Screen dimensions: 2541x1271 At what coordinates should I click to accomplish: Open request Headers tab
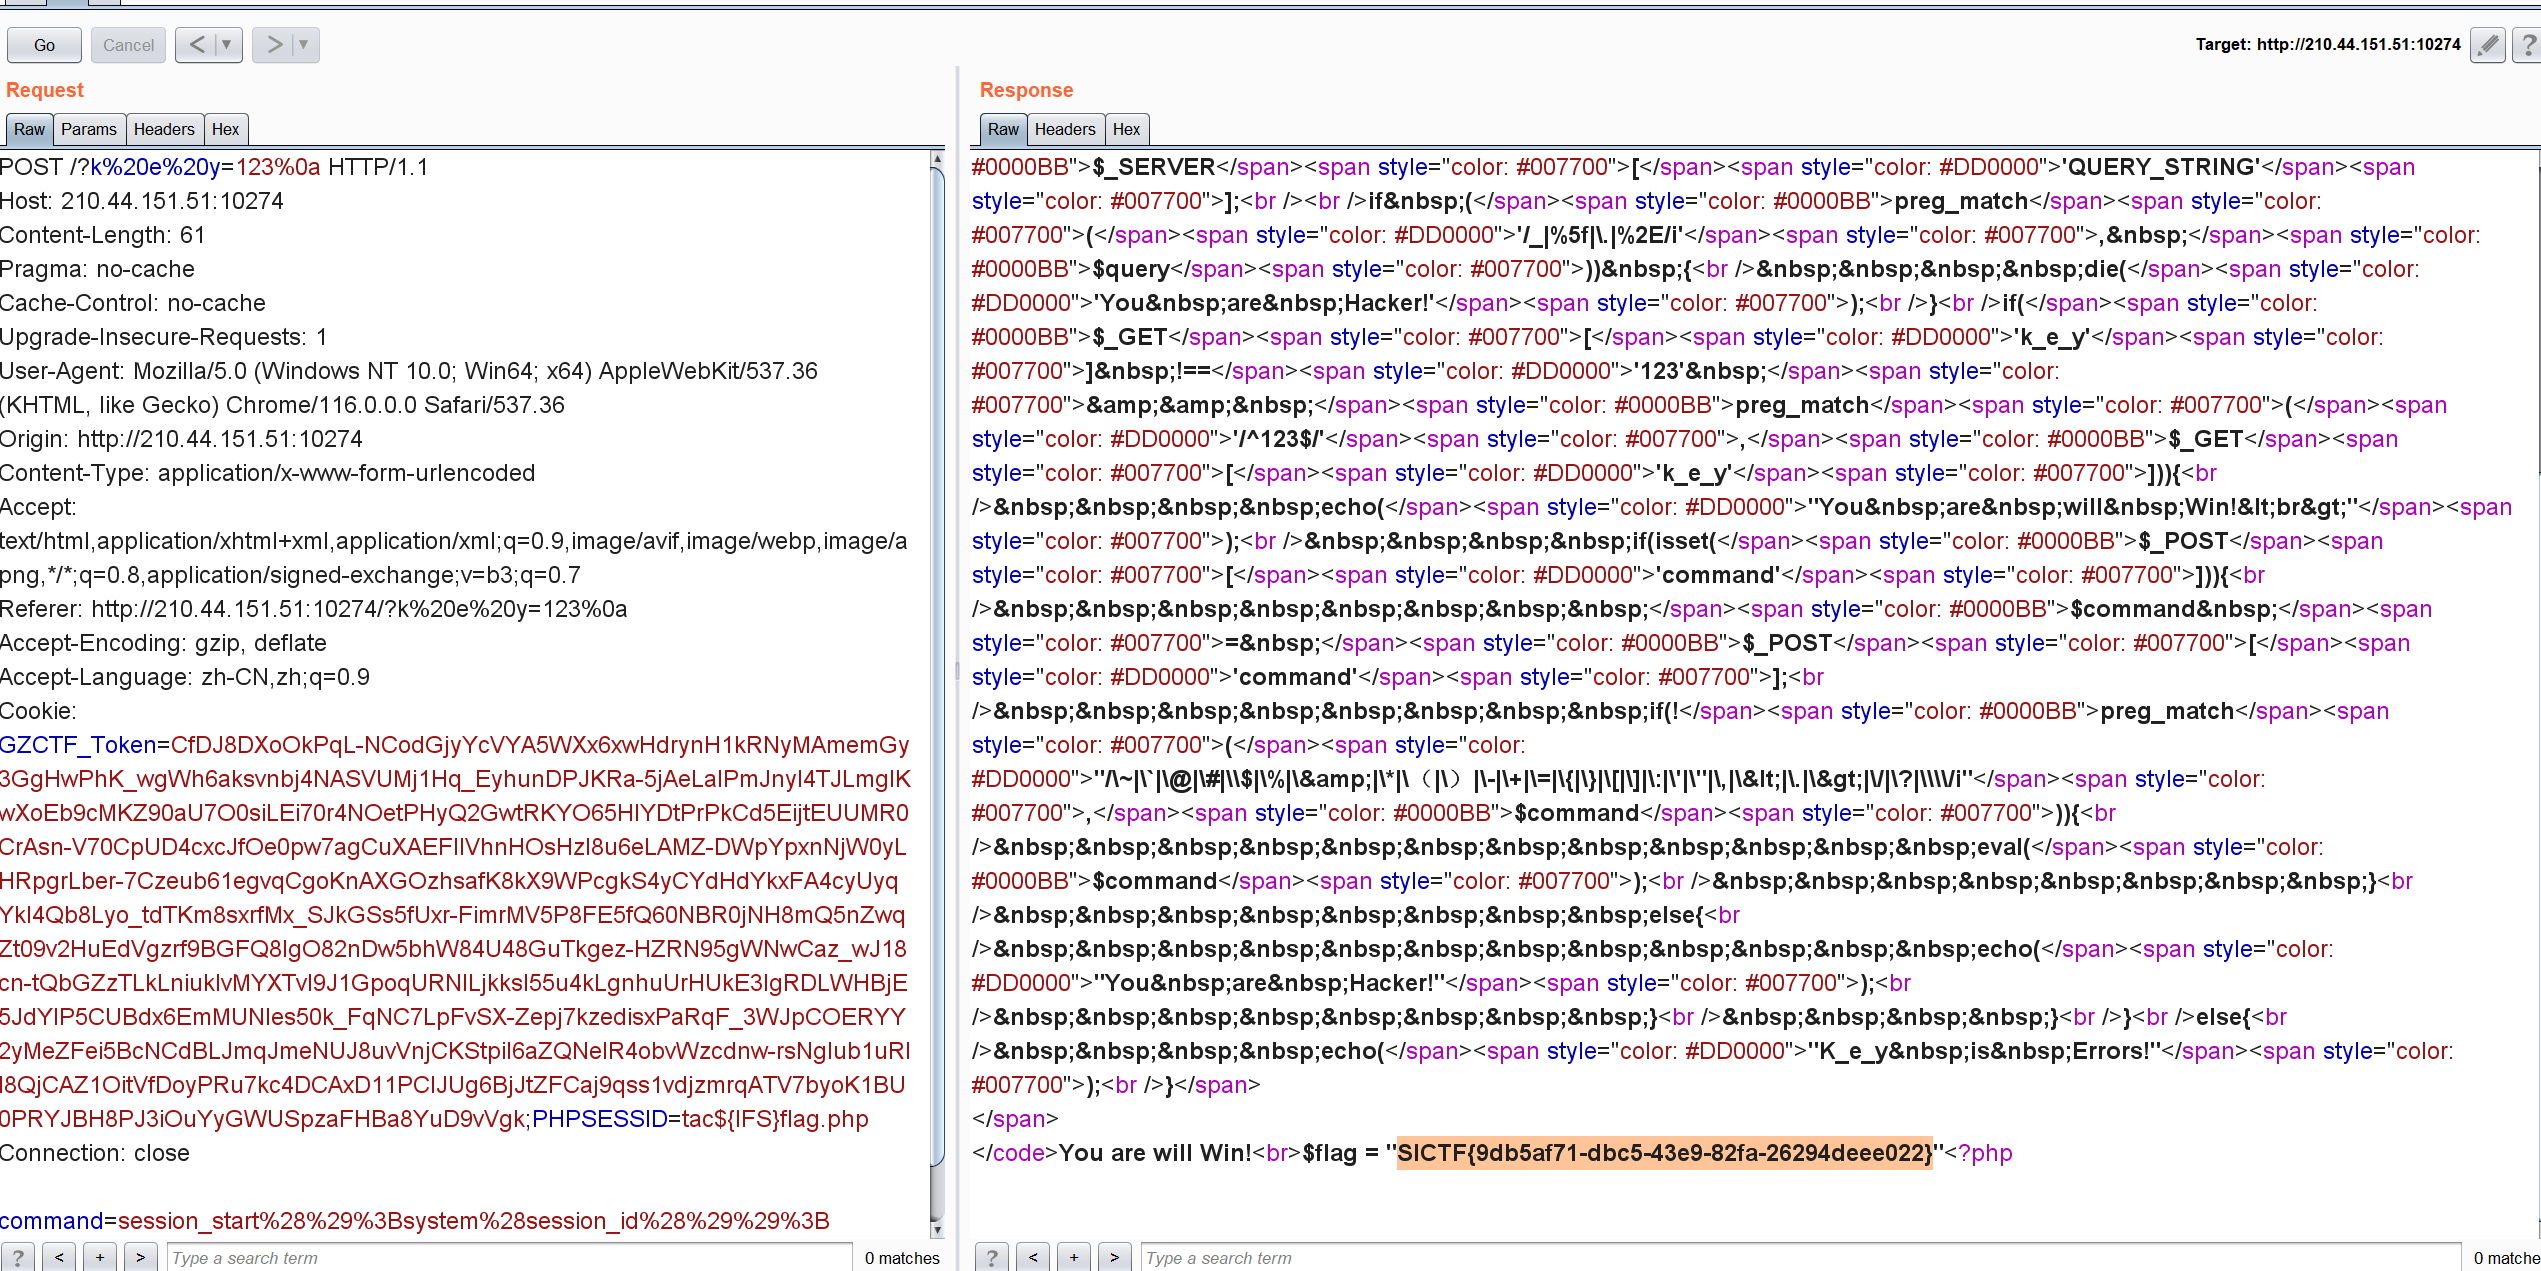(x=164, y=129)
